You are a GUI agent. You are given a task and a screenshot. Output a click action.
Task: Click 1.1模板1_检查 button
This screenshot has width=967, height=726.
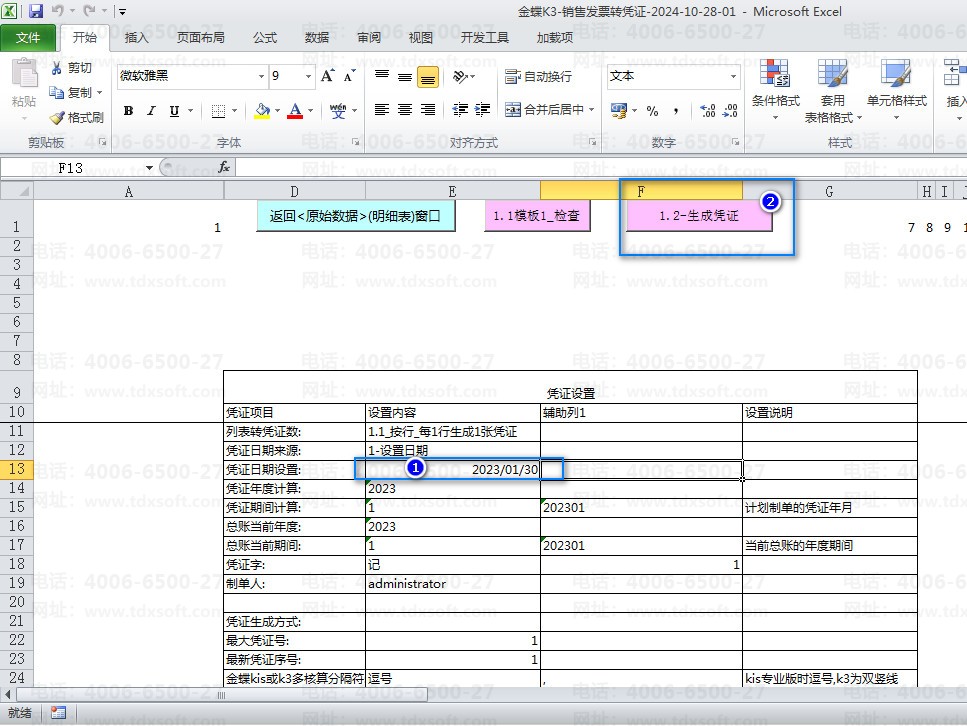(x=537, y=216)
